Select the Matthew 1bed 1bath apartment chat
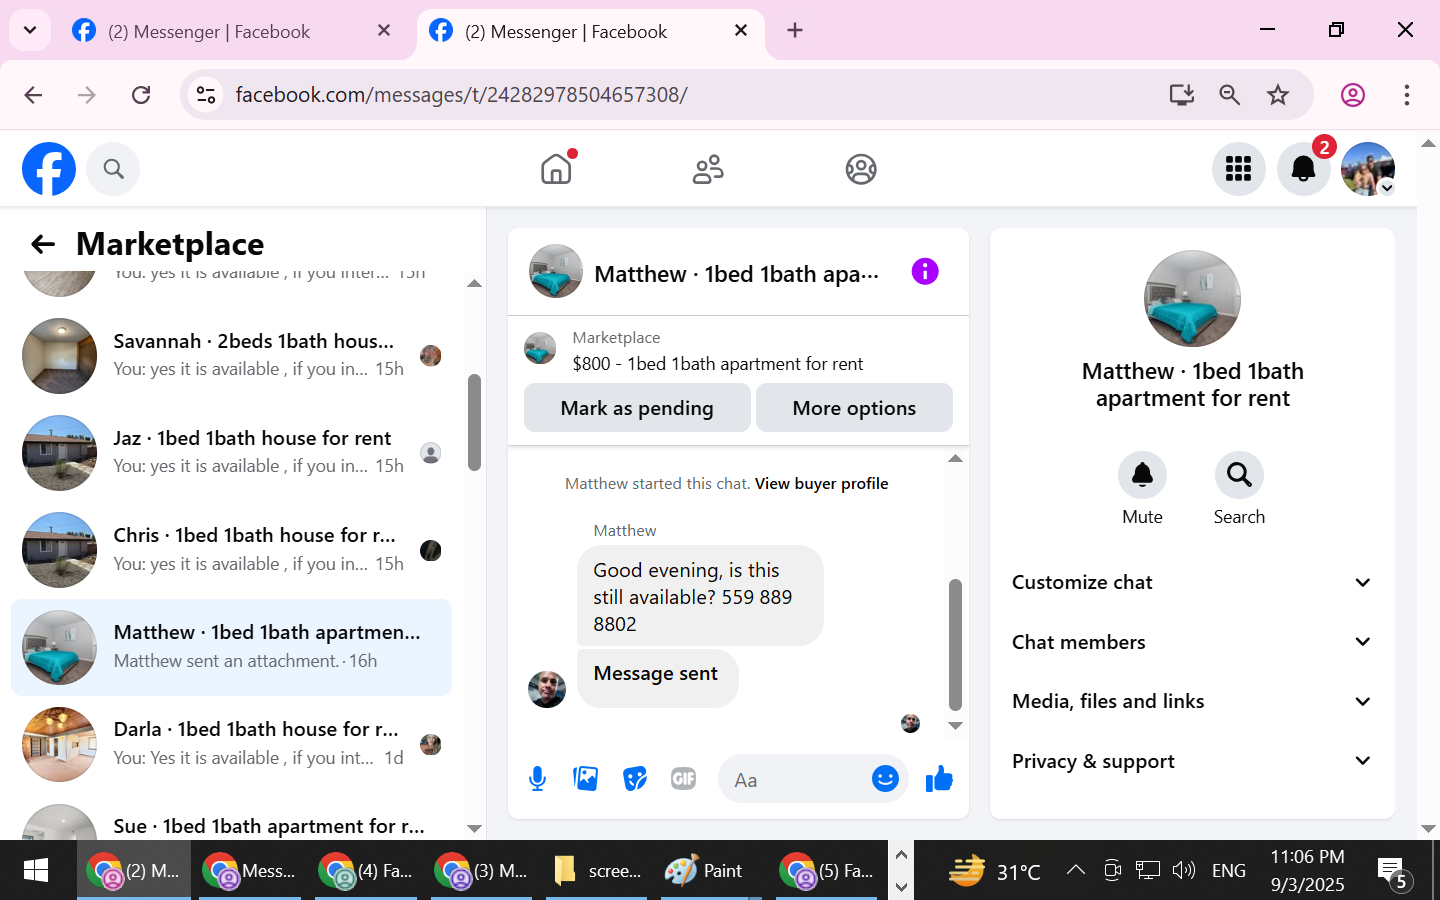The height and width of the screenshot is (900, 1440). 231,647
